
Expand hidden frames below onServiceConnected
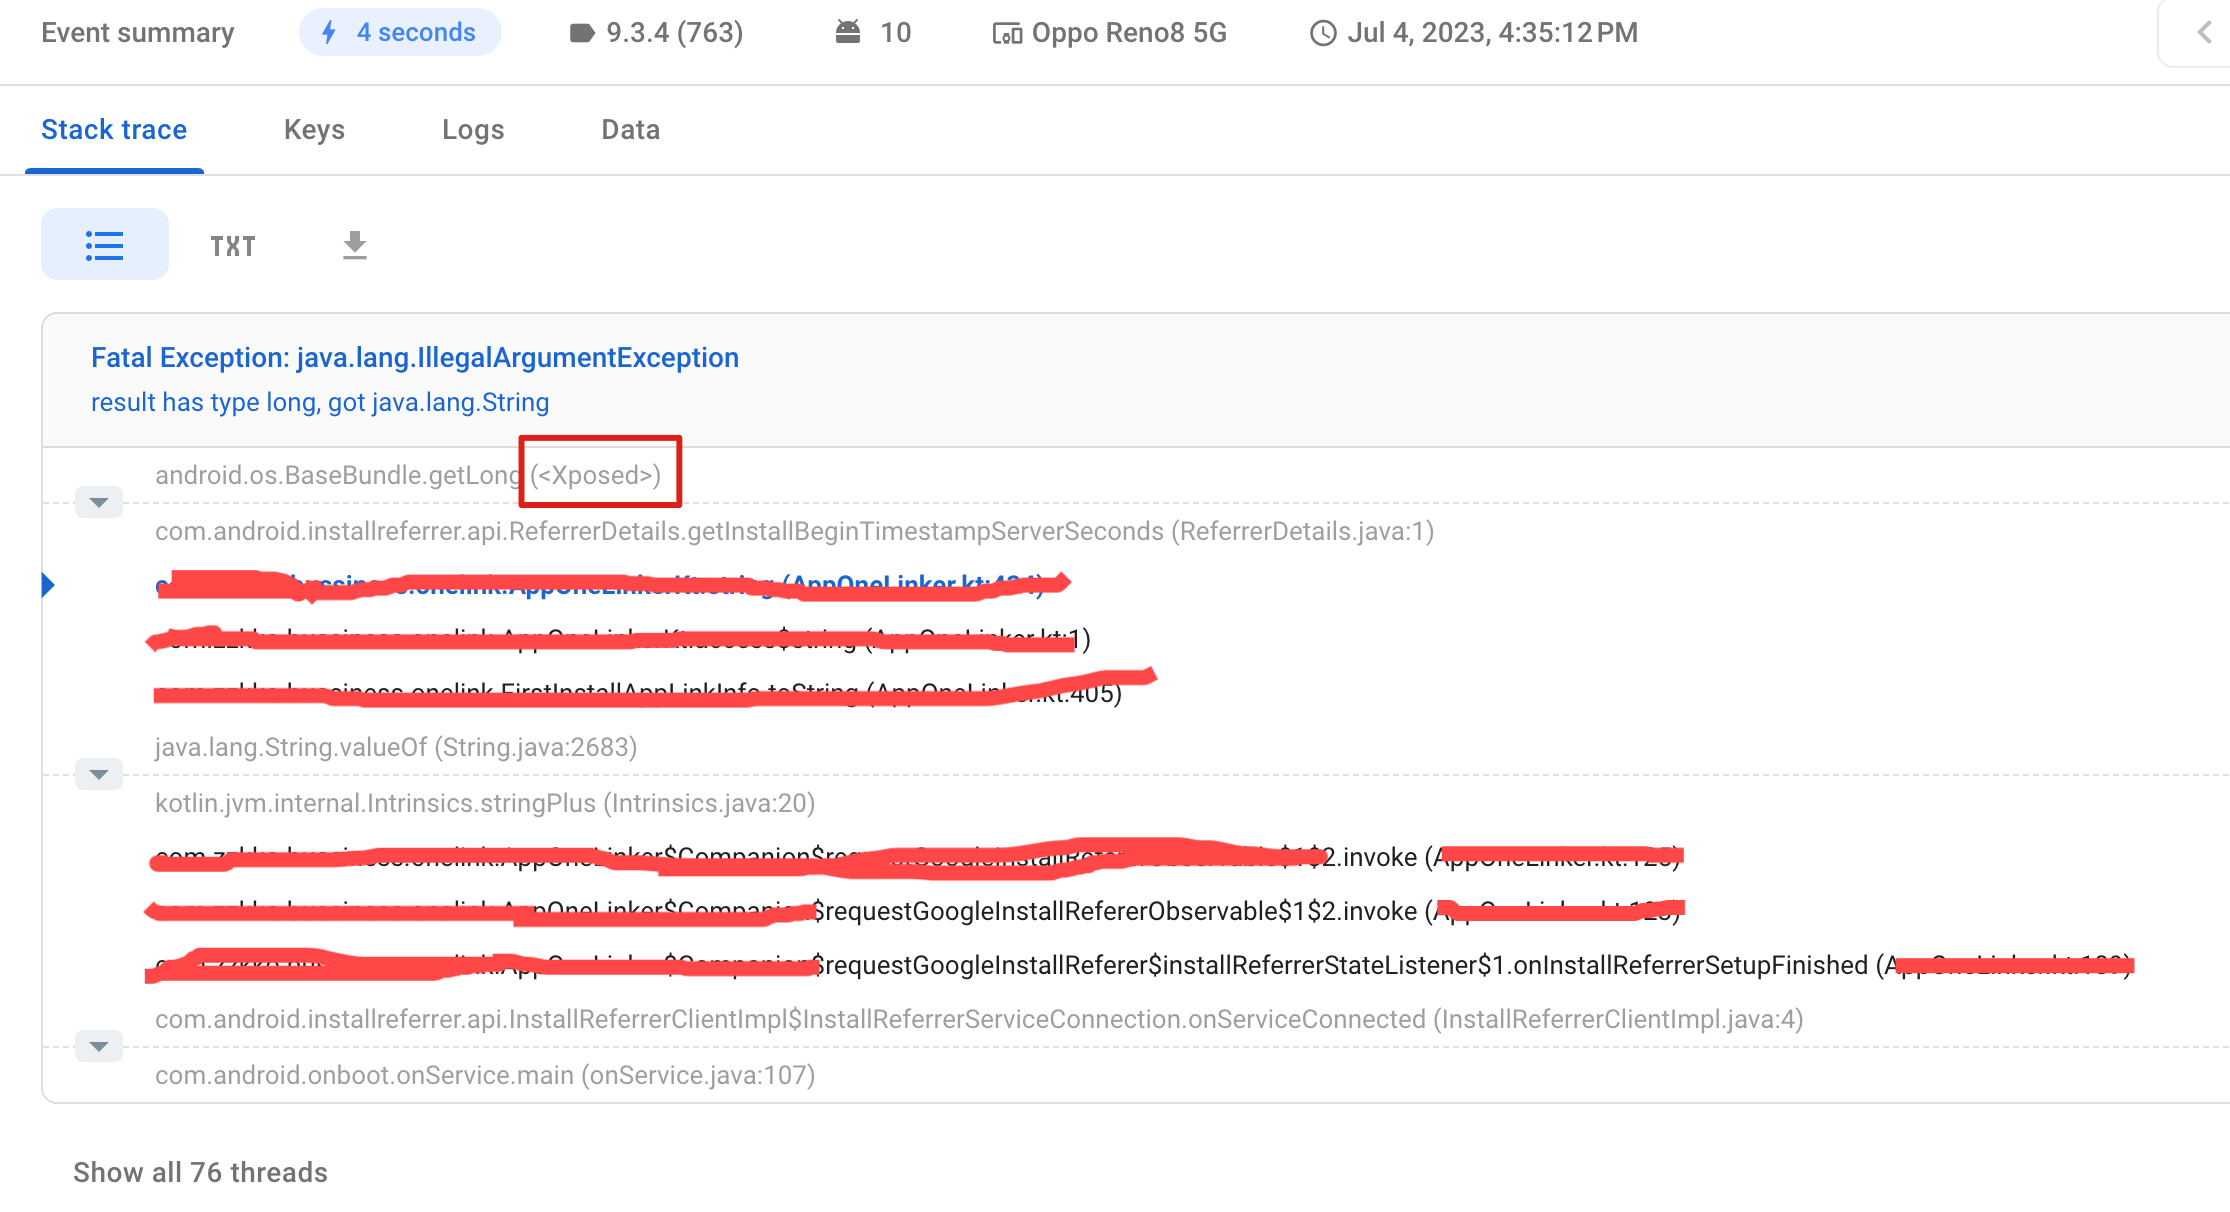[99, 1046]
